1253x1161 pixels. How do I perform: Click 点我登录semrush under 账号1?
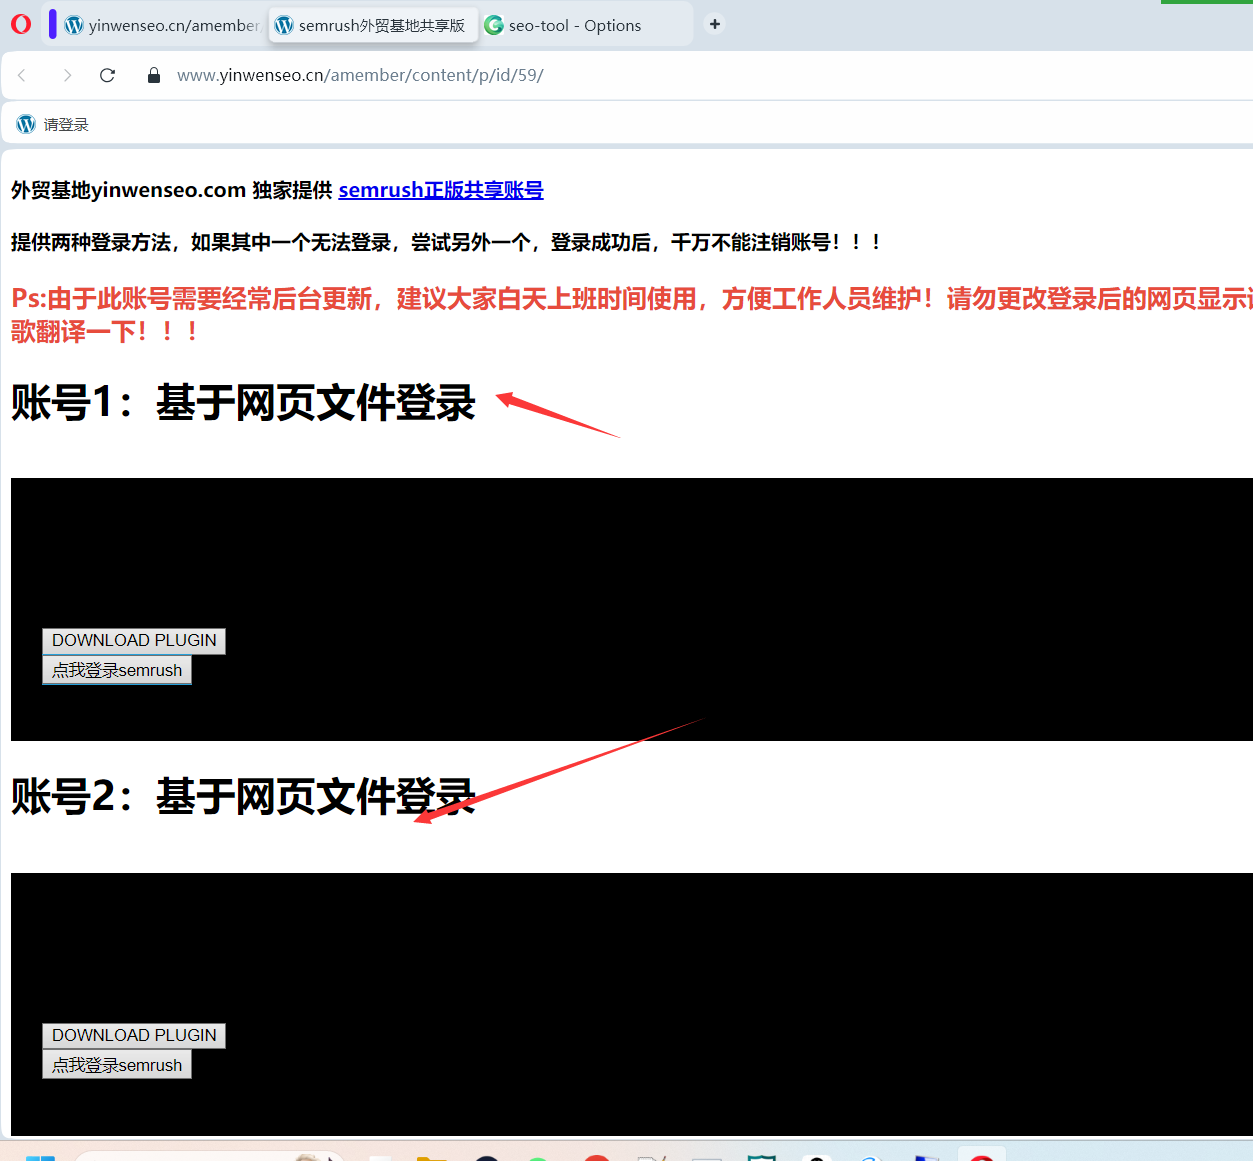116,670
